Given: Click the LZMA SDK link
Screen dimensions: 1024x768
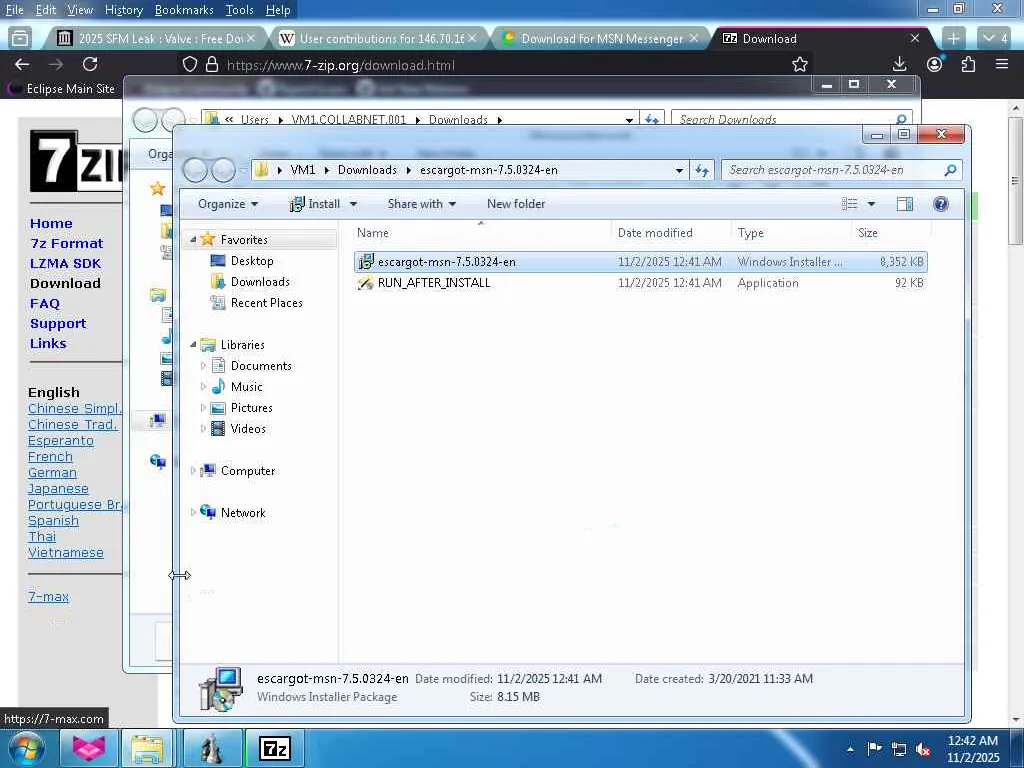Looking at the screenshot, I should point(65,264).
